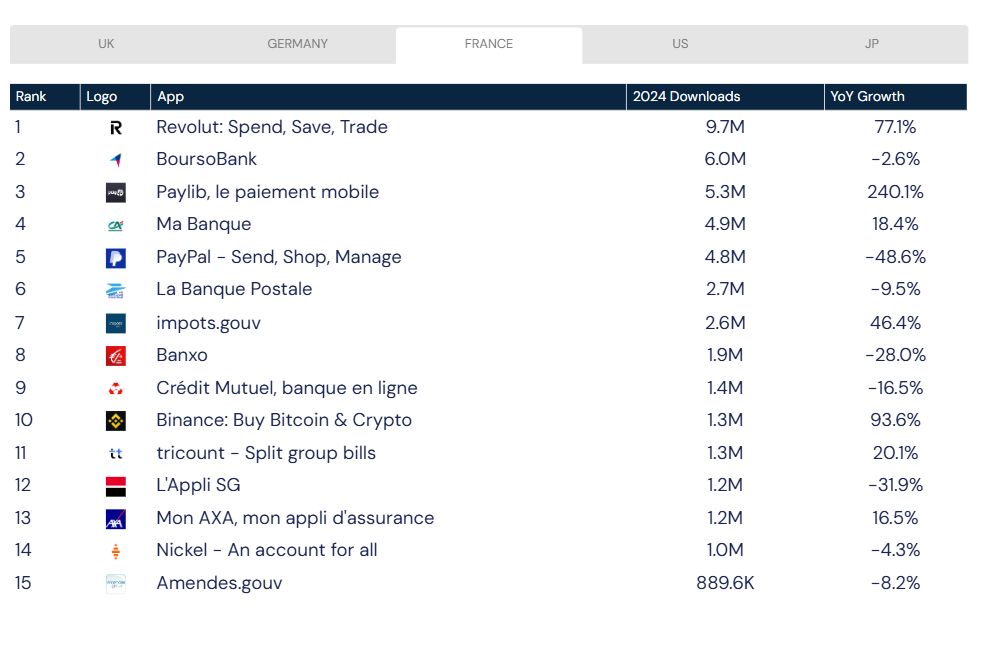
Task: Sort by YoY Growth column header
Action: [x=895, y=97]
